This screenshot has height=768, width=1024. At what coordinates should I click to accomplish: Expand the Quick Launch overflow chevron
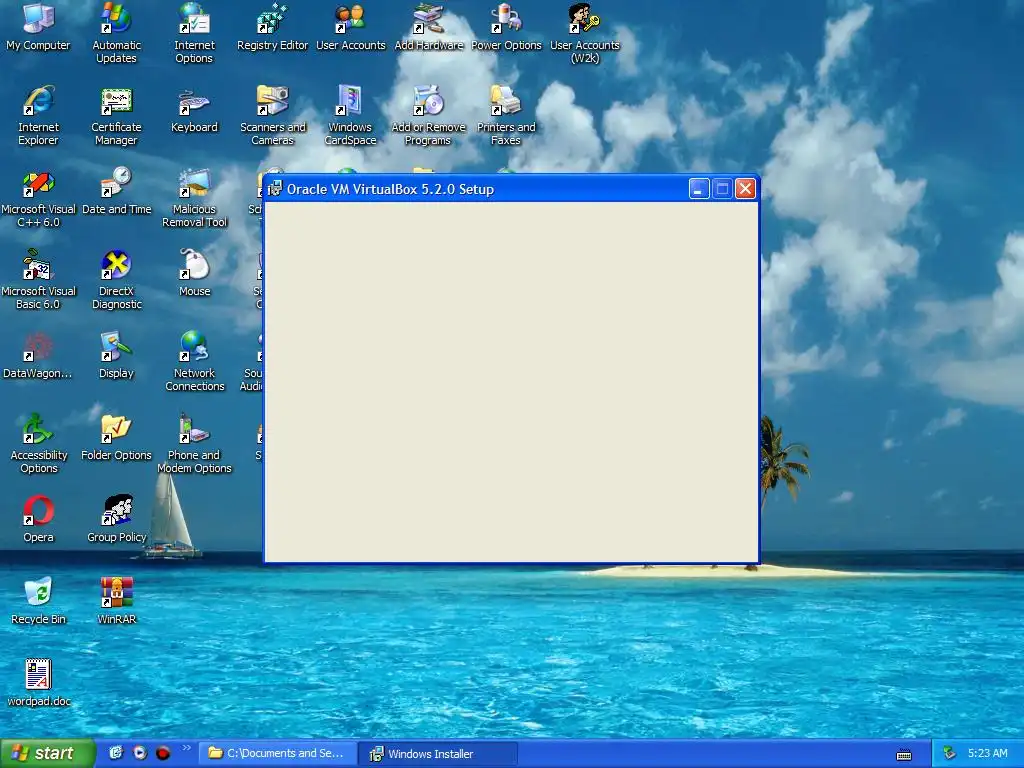[187, 748]
